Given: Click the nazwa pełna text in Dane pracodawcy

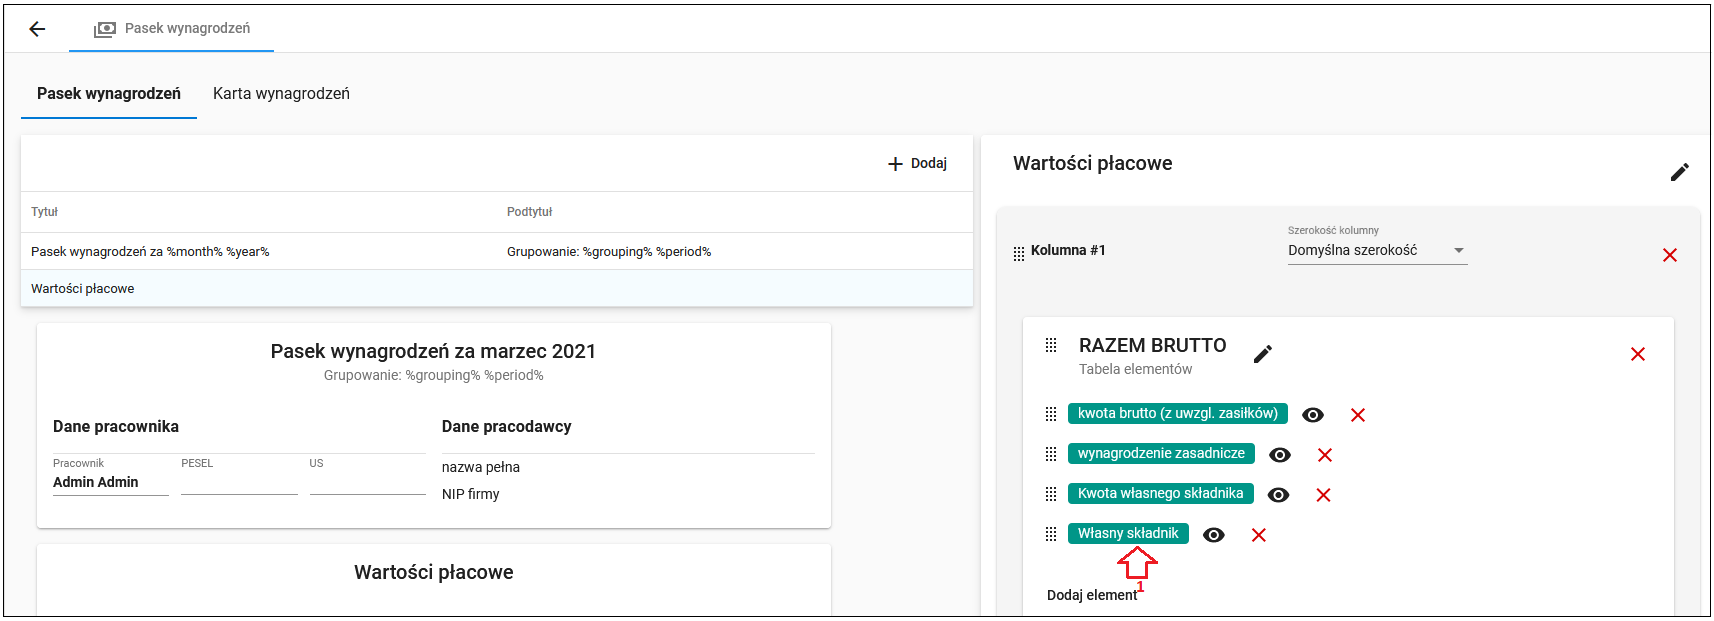Looking at the screenshot, I should 481,467.
